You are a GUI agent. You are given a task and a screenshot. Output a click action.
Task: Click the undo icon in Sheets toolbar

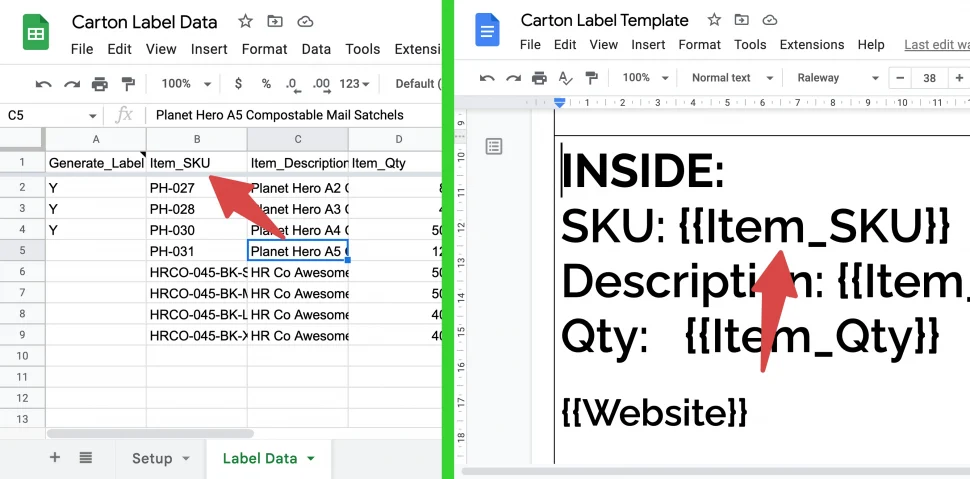coord(43,84)
